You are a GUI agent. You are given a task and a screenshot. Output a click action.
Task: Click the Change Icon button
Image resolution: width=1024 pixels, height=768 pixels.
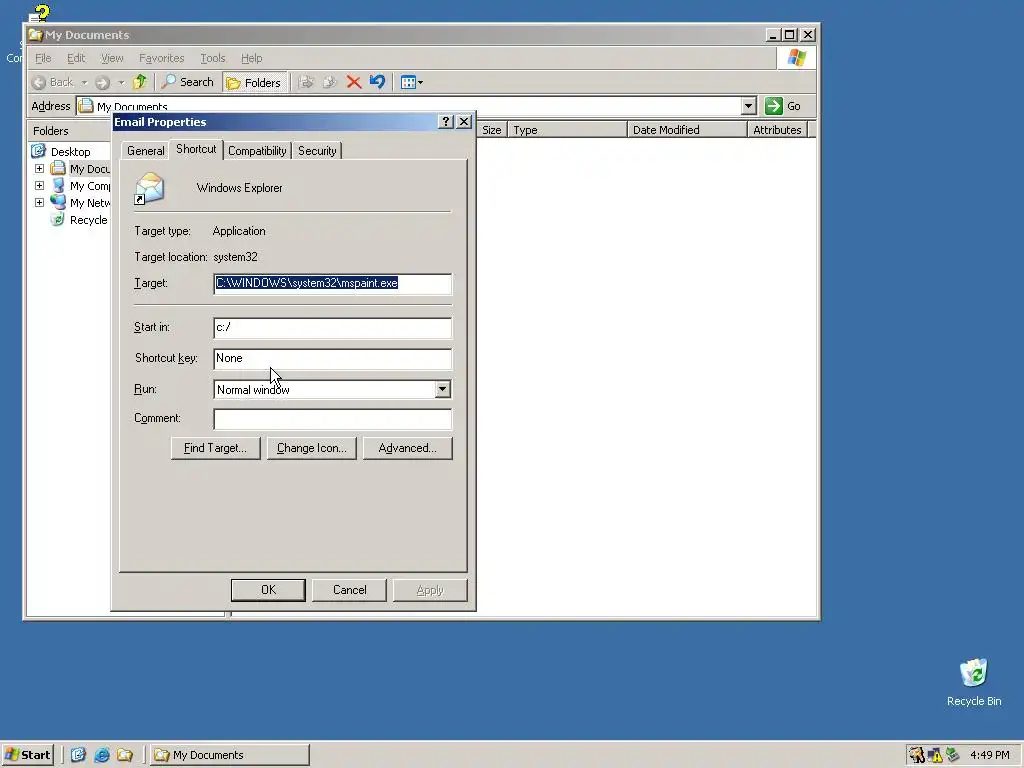coord(312,448)
